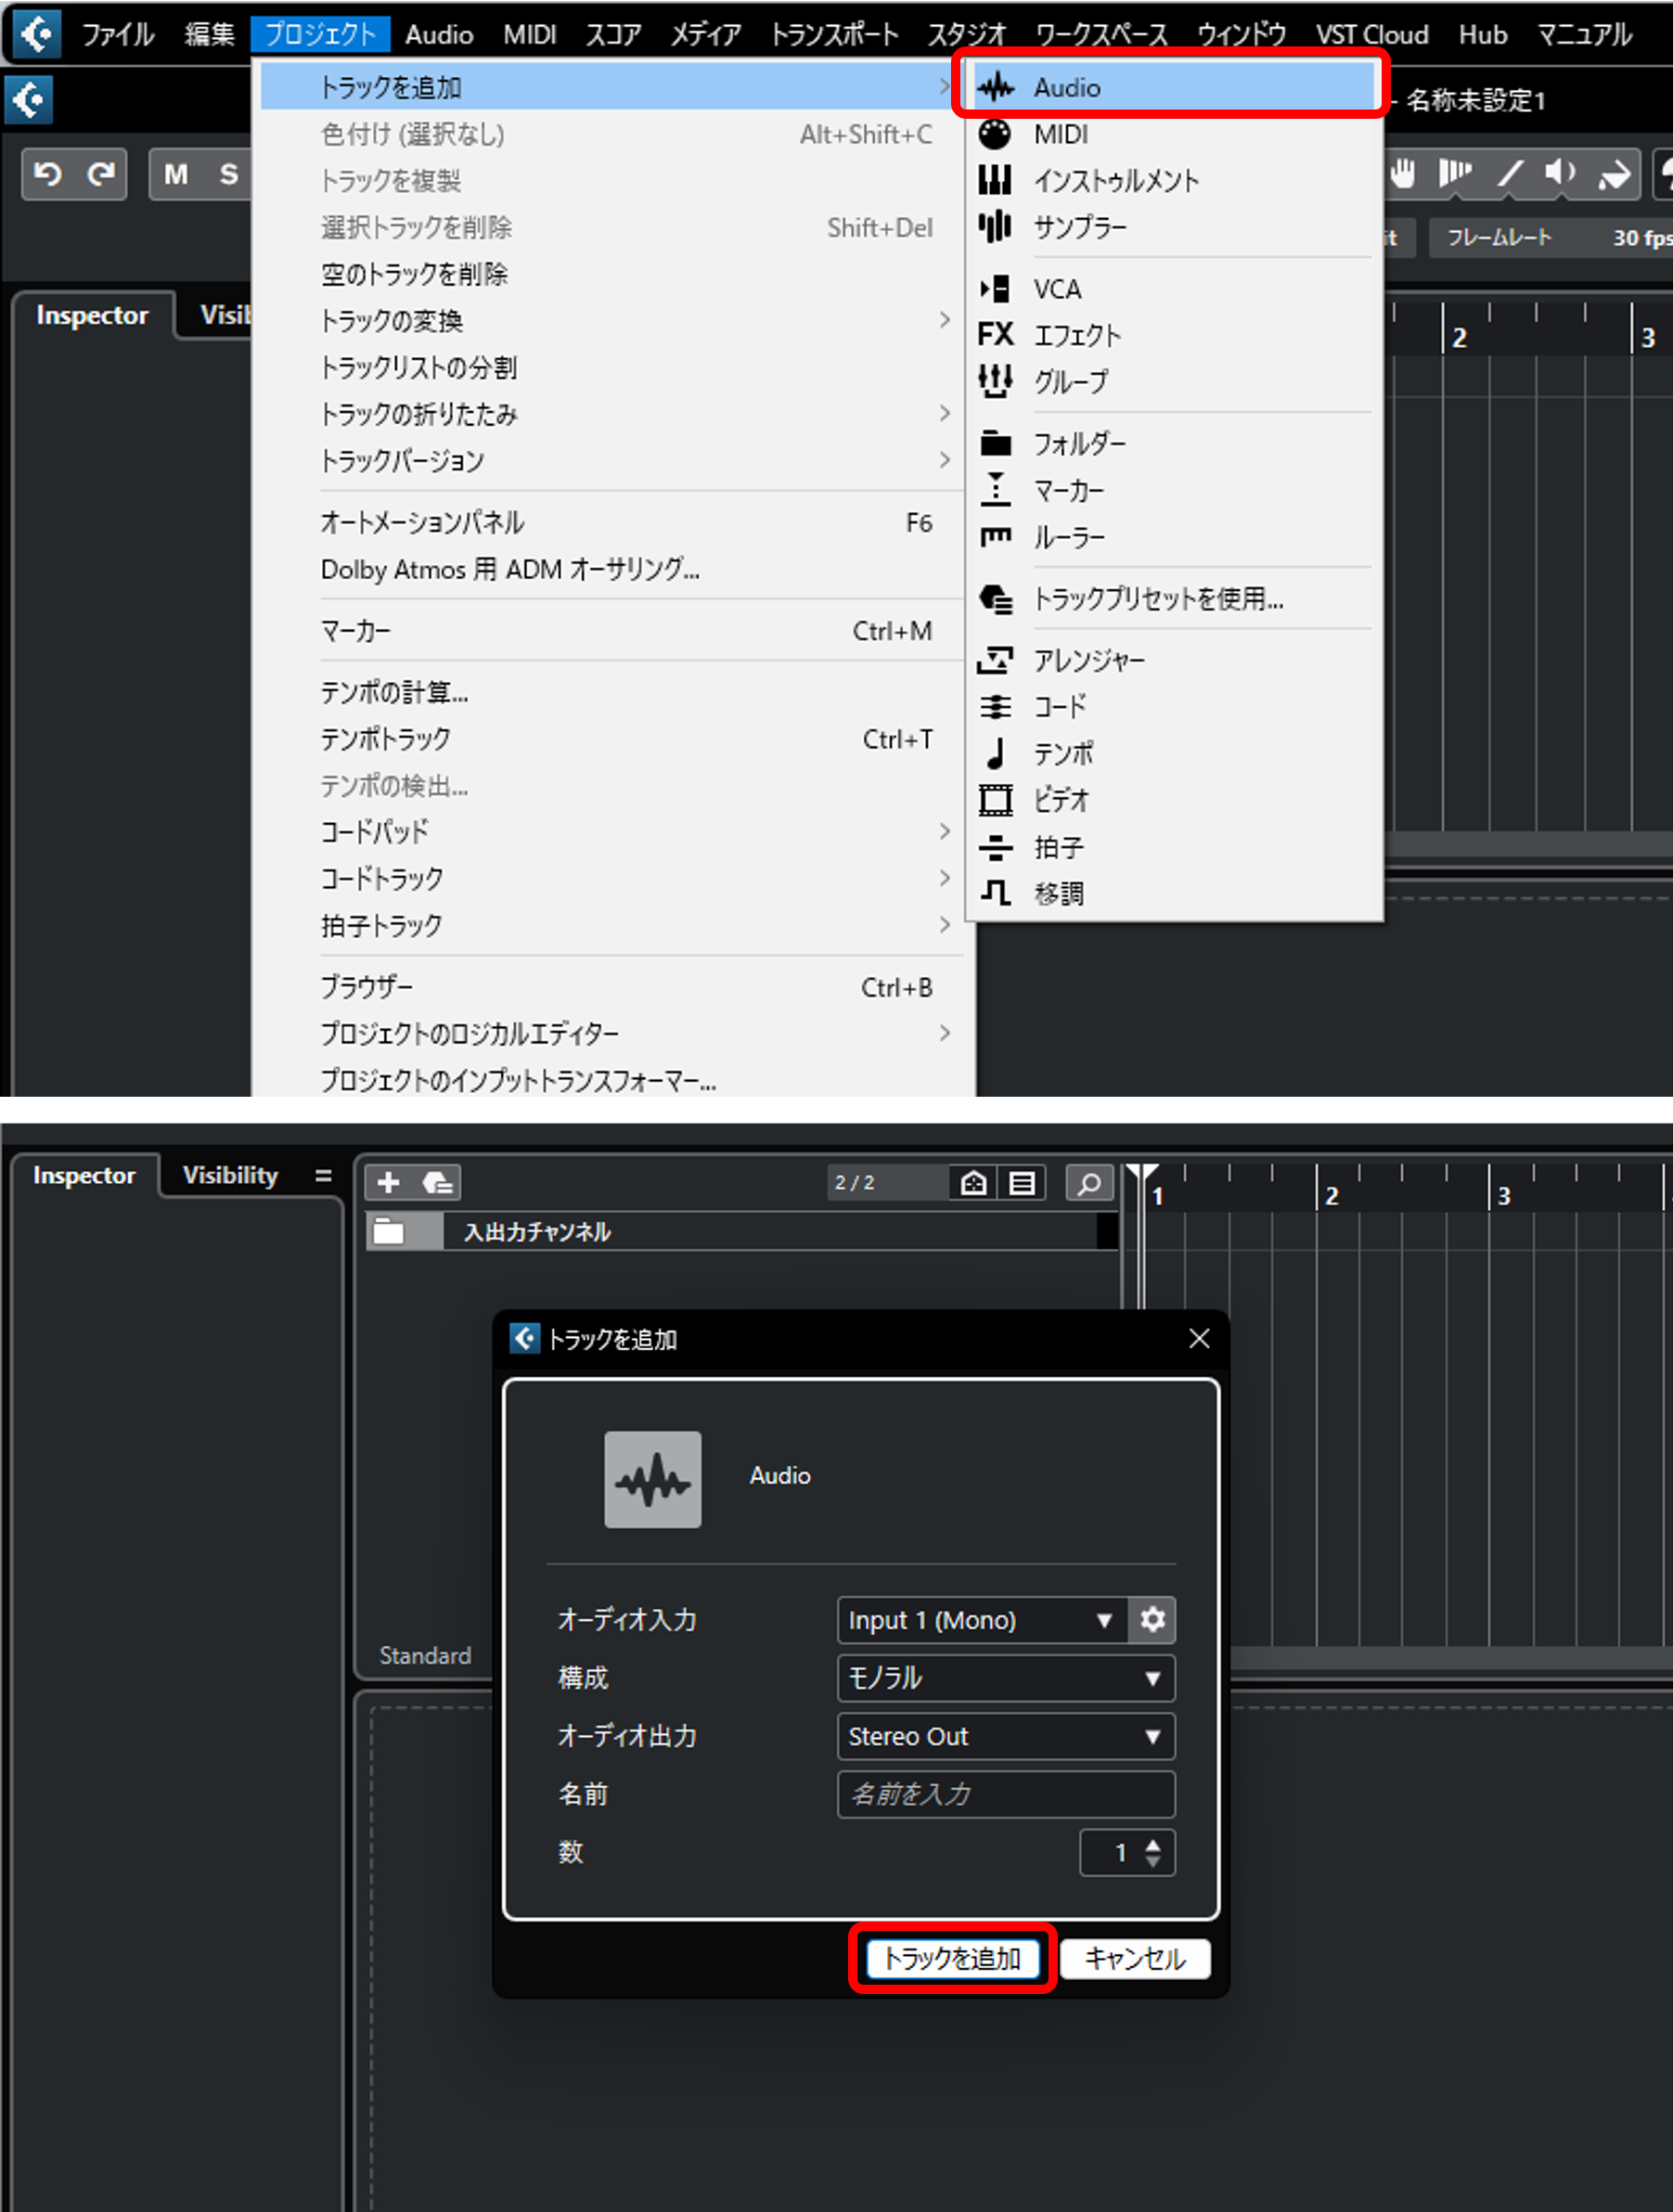Screen dimensions: 1673x2212
Task: Click ruler bar 2 in lower timeline
Action: tap(1331, 1195)
